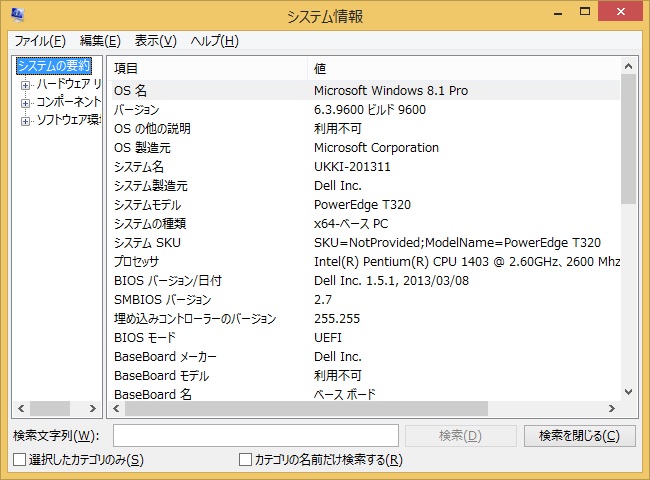Click the value 255.255

tap(337, 319)
